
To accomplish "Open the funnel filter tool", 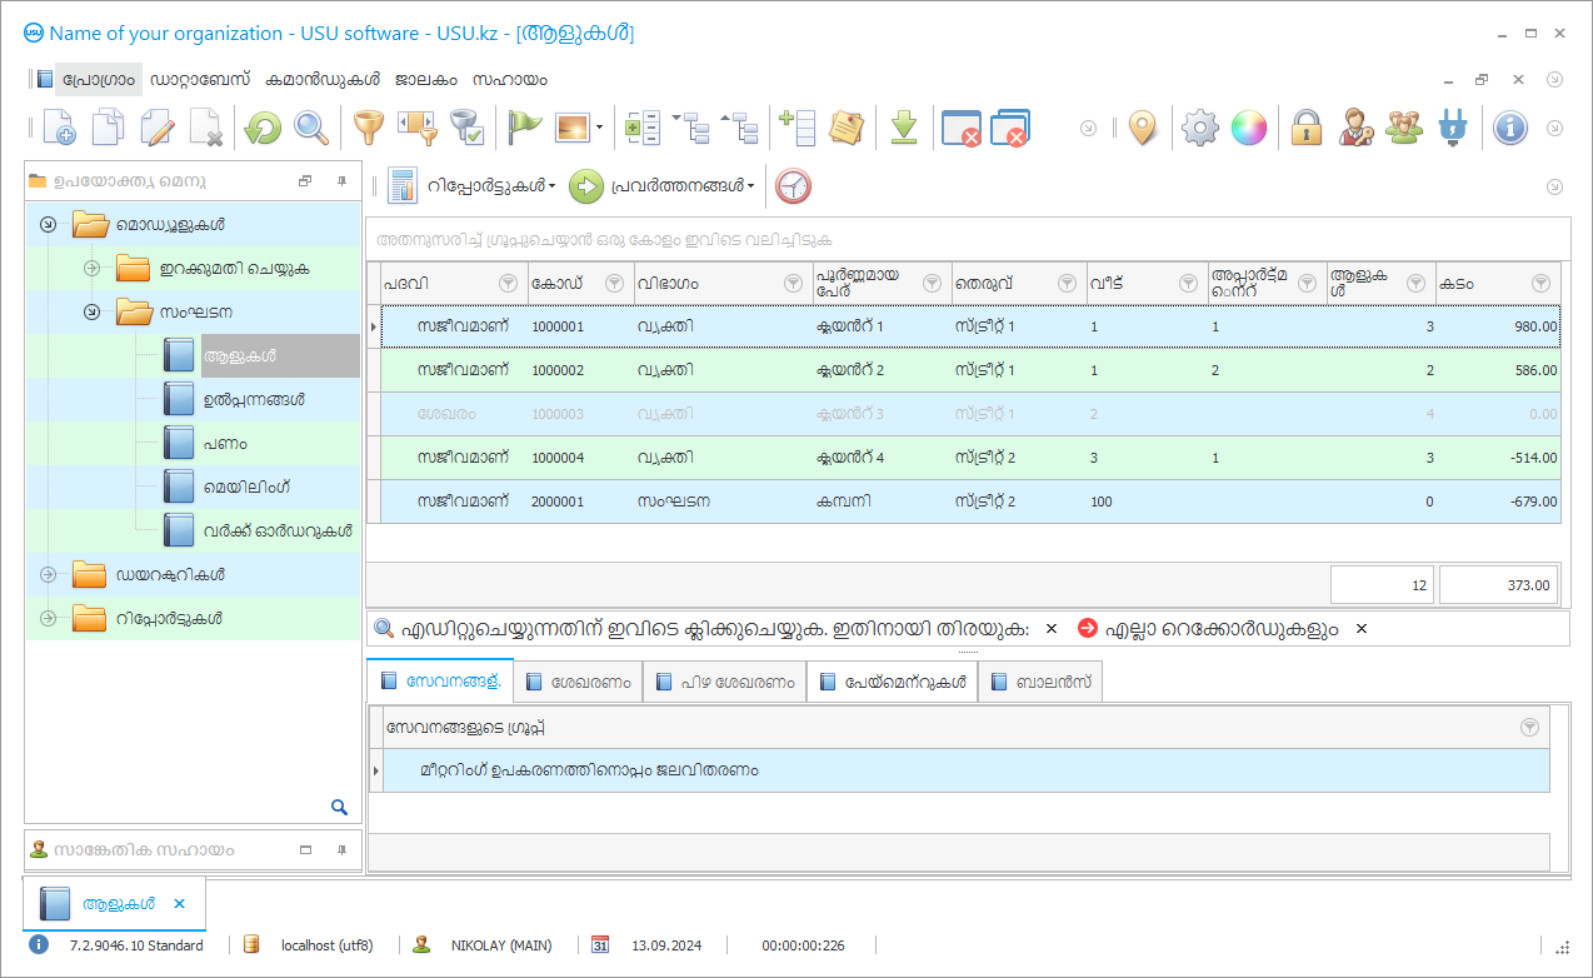I will tap(368, 128).
